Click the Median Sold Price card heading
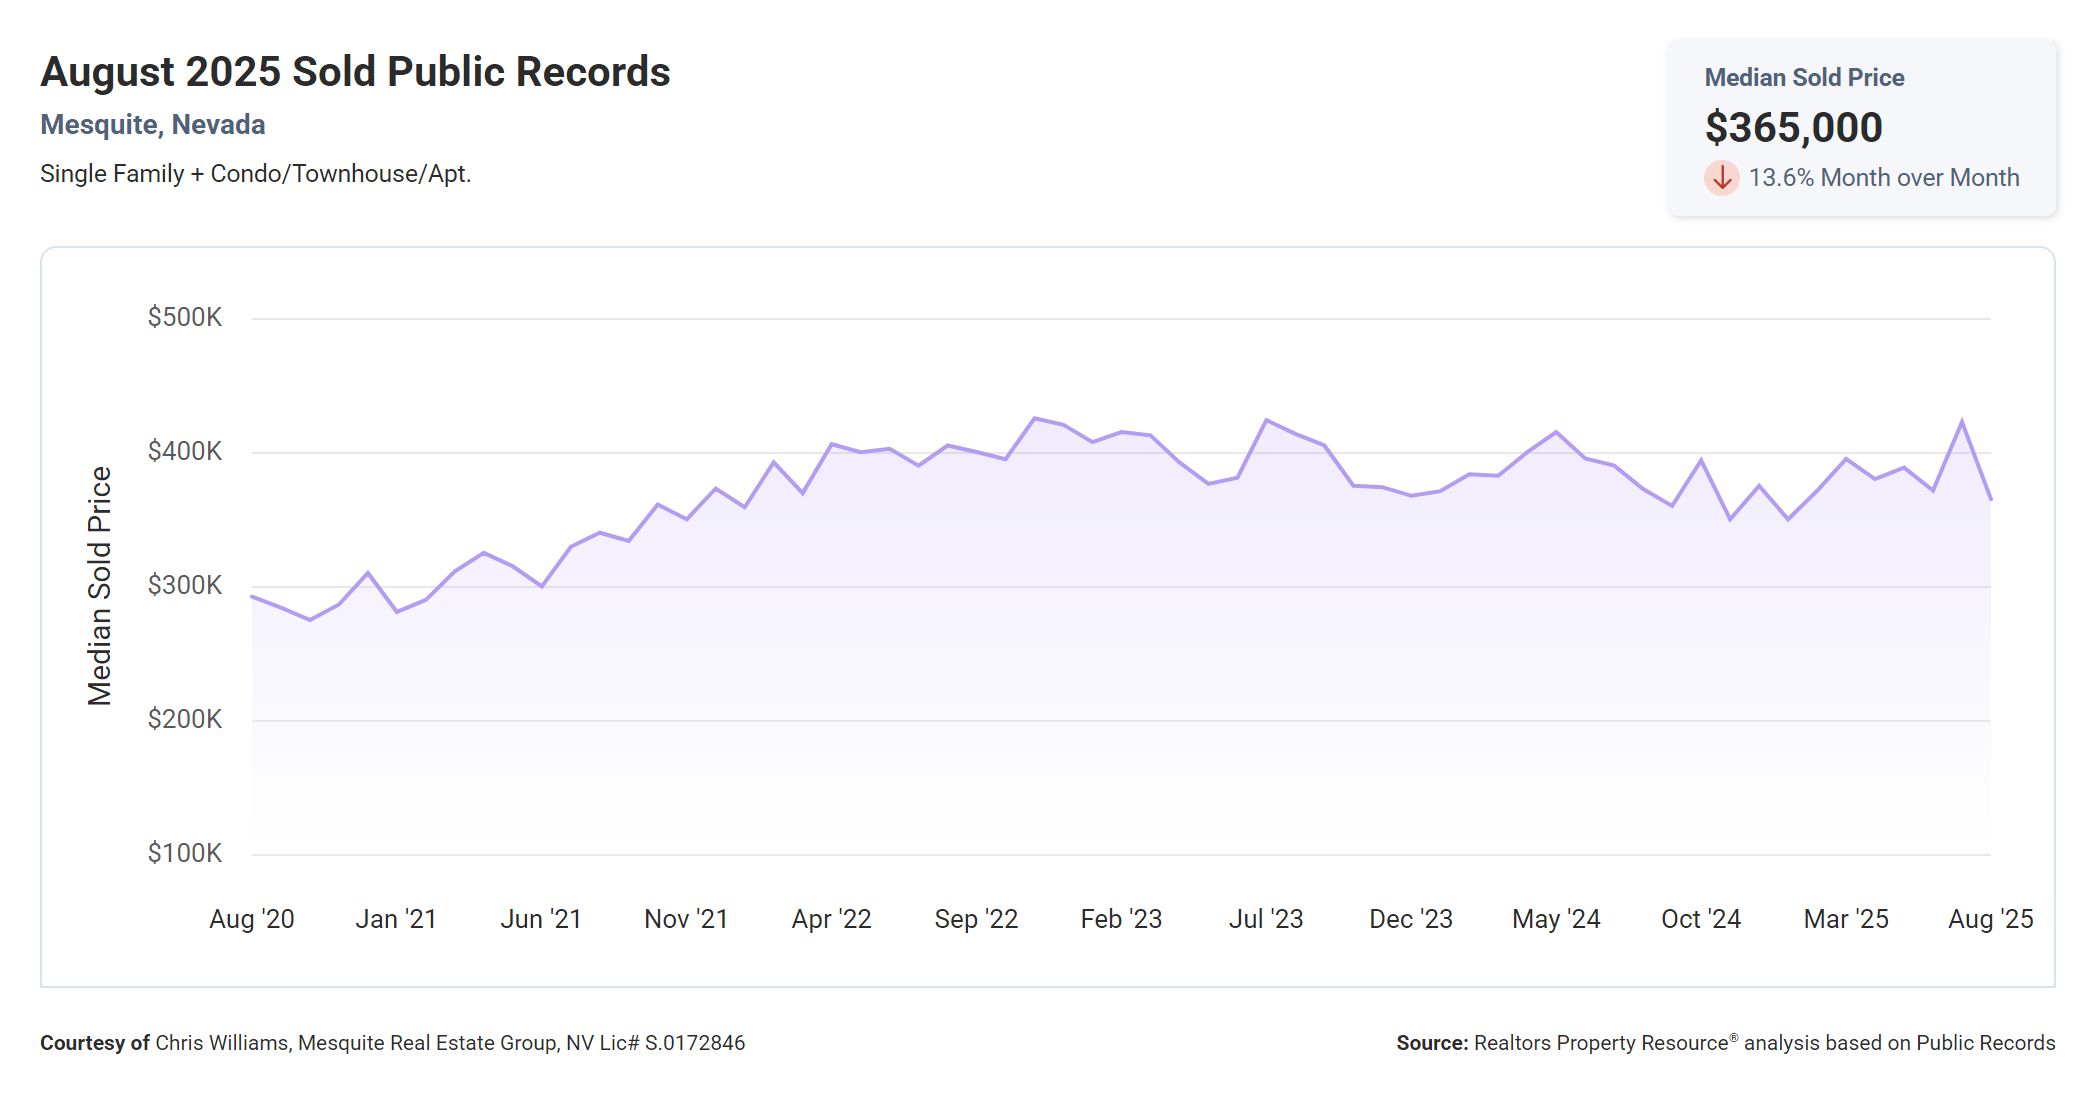2096x1100 pixels. click(1803, 78)
